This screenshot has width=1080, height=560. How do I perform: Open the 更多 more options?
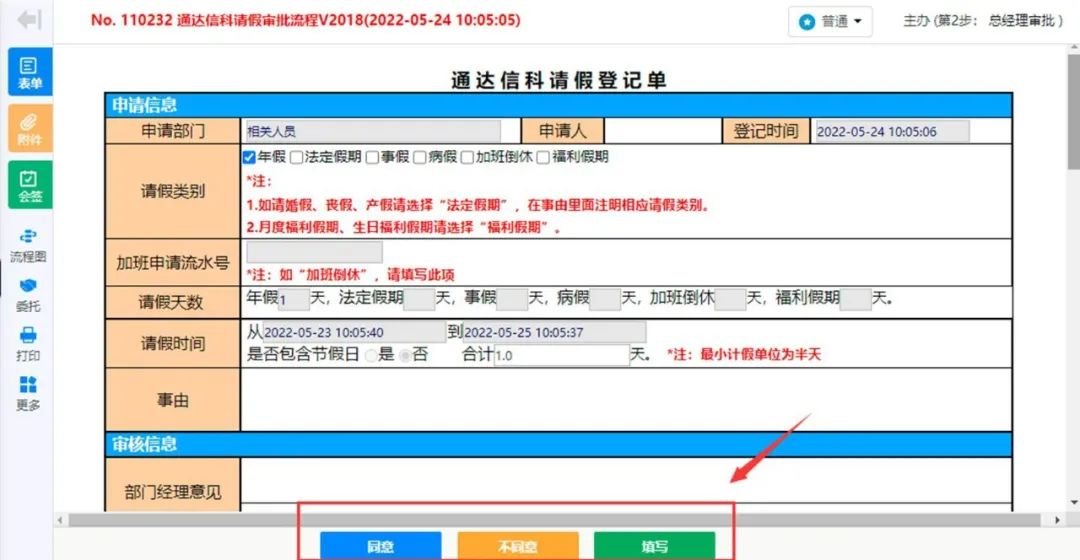(28, 395)
